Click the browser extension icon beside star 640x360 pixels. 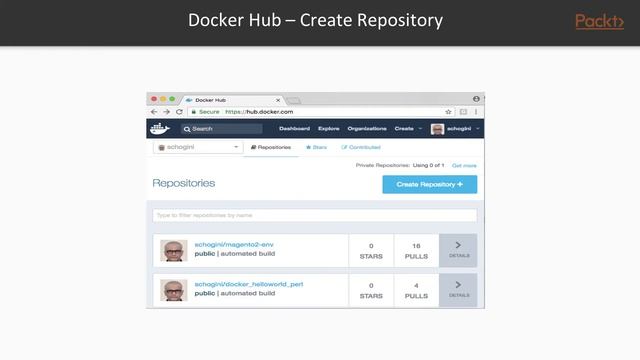pyautogui.click(x=463, y=111)
